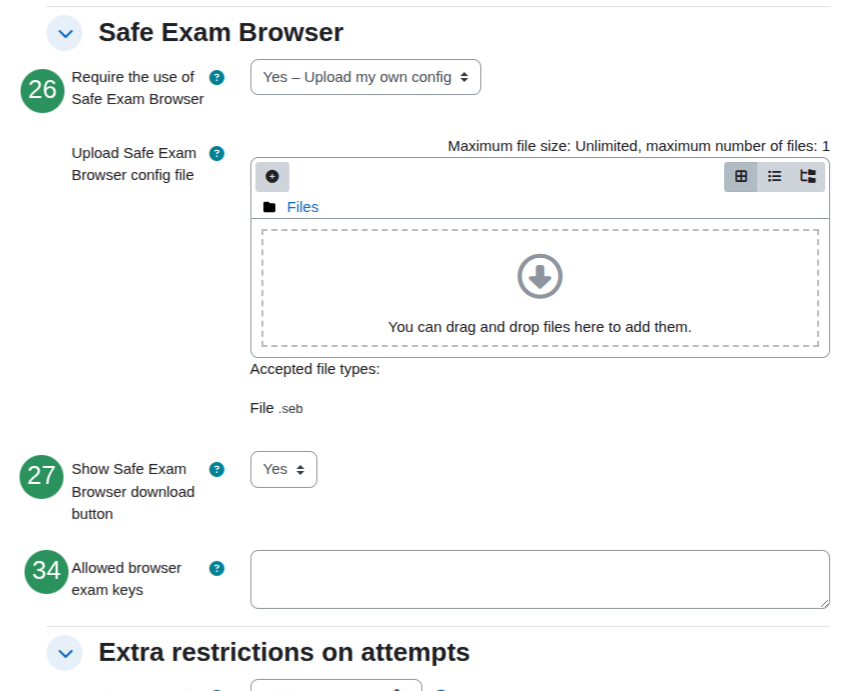The height and width of the screenshot is (691, 862).
Task: Click the folder icon beside Files
Action: (269, 207)
